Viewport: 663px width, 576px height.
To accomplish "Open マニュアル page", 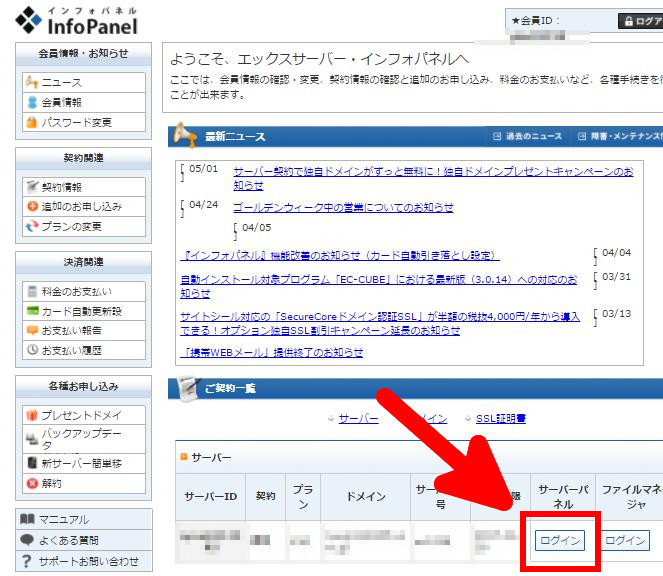I will [x=84, y=519].
